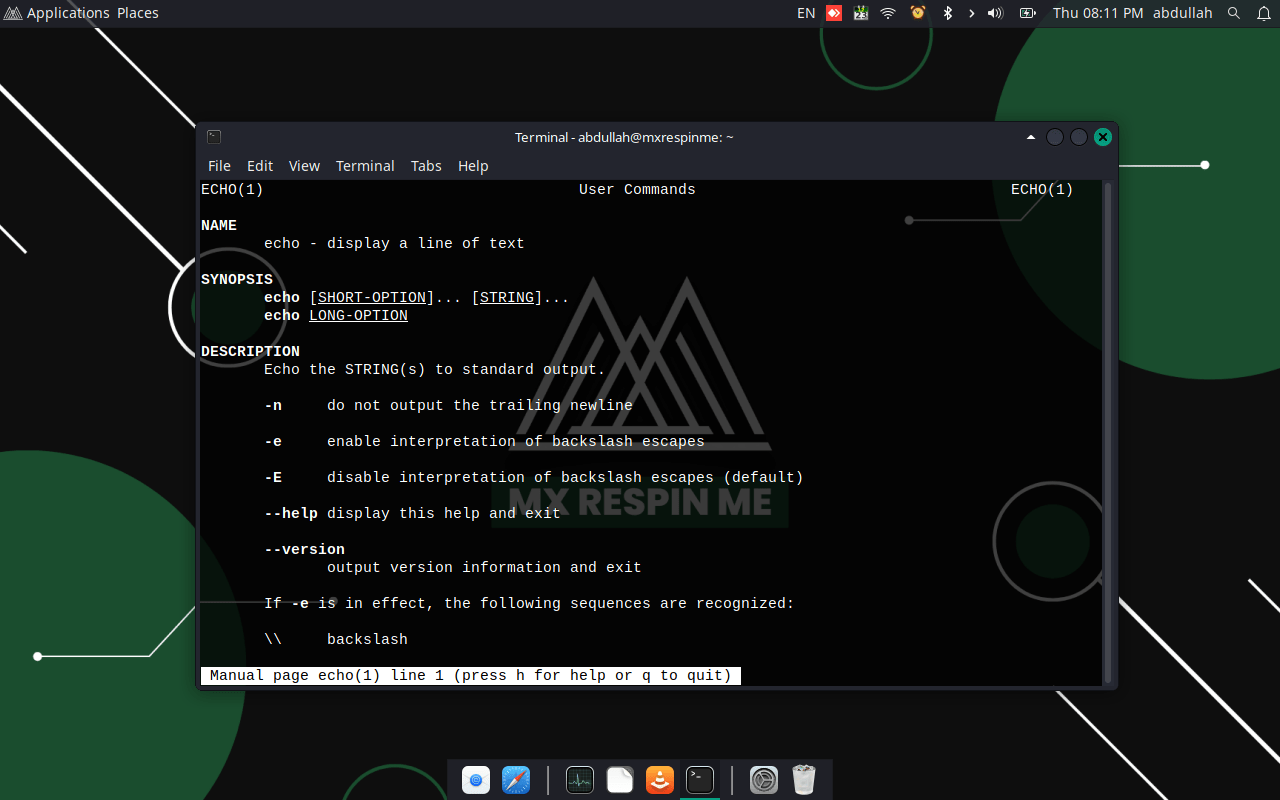Open the Help menu in Terminal
The image size is (1280, 800).
473,166
